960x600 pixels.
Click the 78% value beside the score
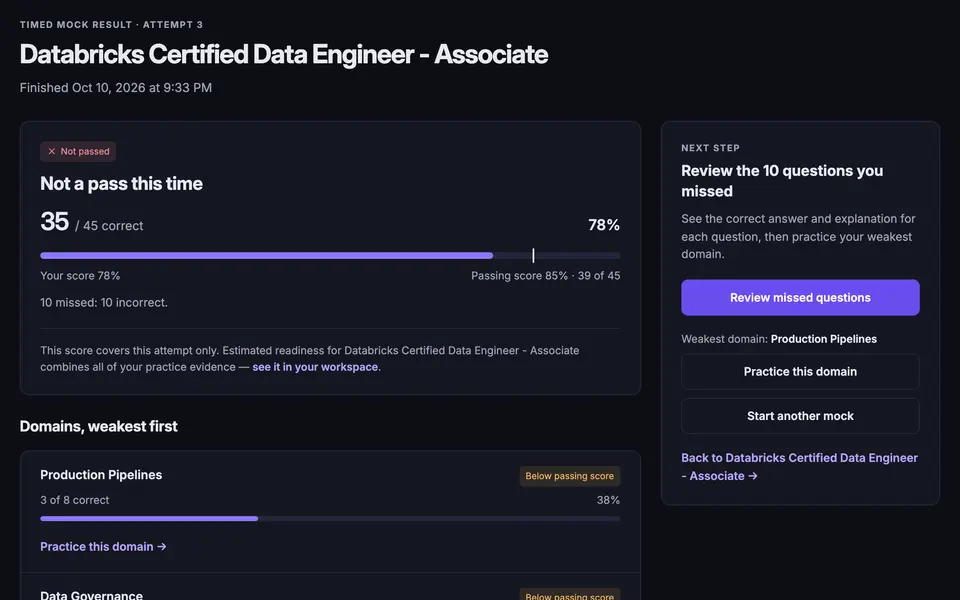pos(604,225)
